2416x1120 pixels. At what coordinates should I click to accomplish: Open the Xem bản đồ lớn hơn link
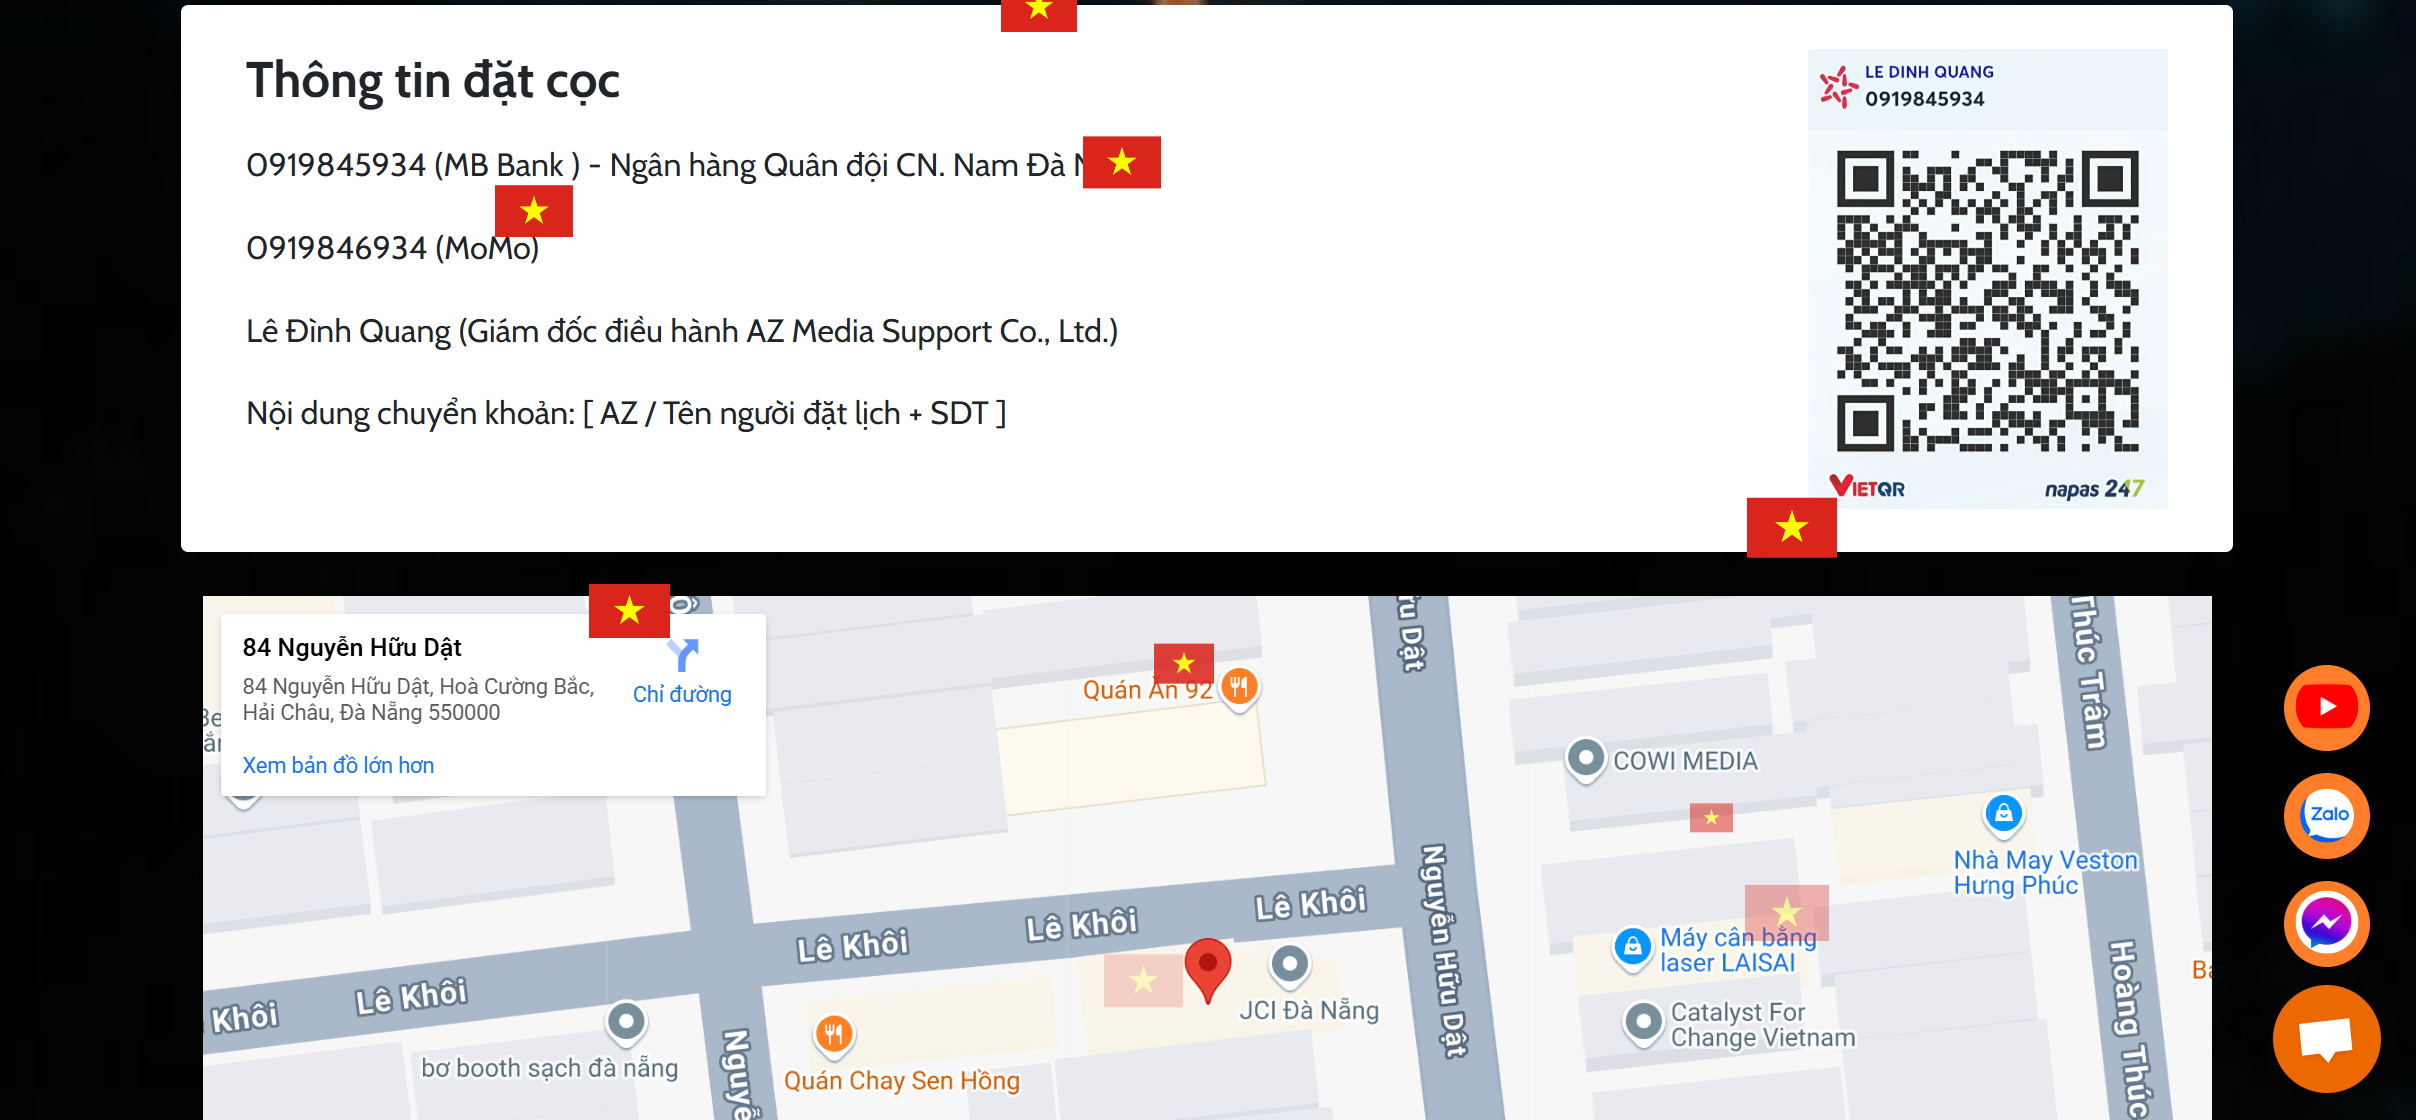pyautogui.click(x=338, y=765)
